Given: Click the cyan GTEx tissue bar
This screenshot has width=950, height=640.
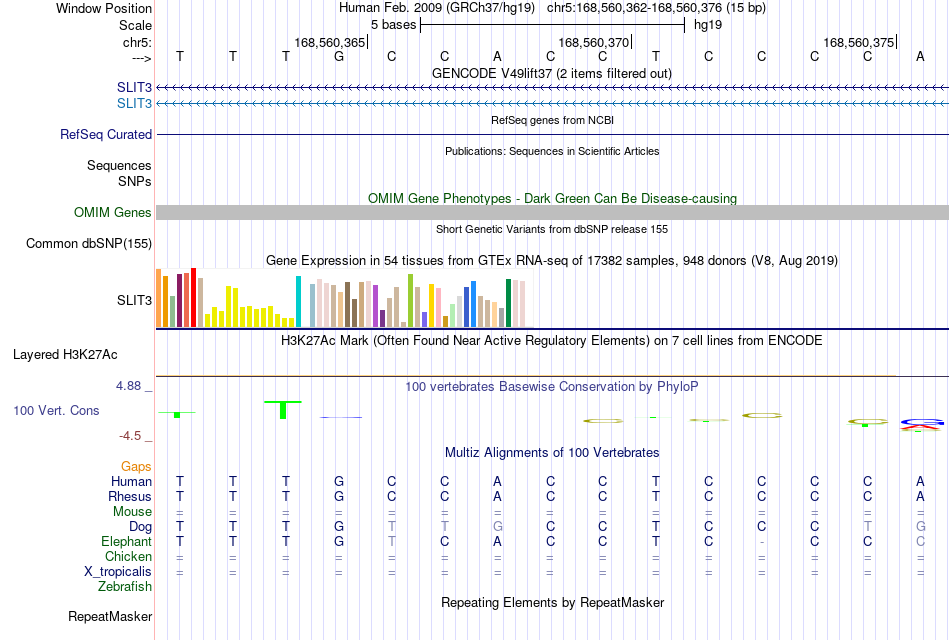Looking at the screenshot, I should coord(298,301).
